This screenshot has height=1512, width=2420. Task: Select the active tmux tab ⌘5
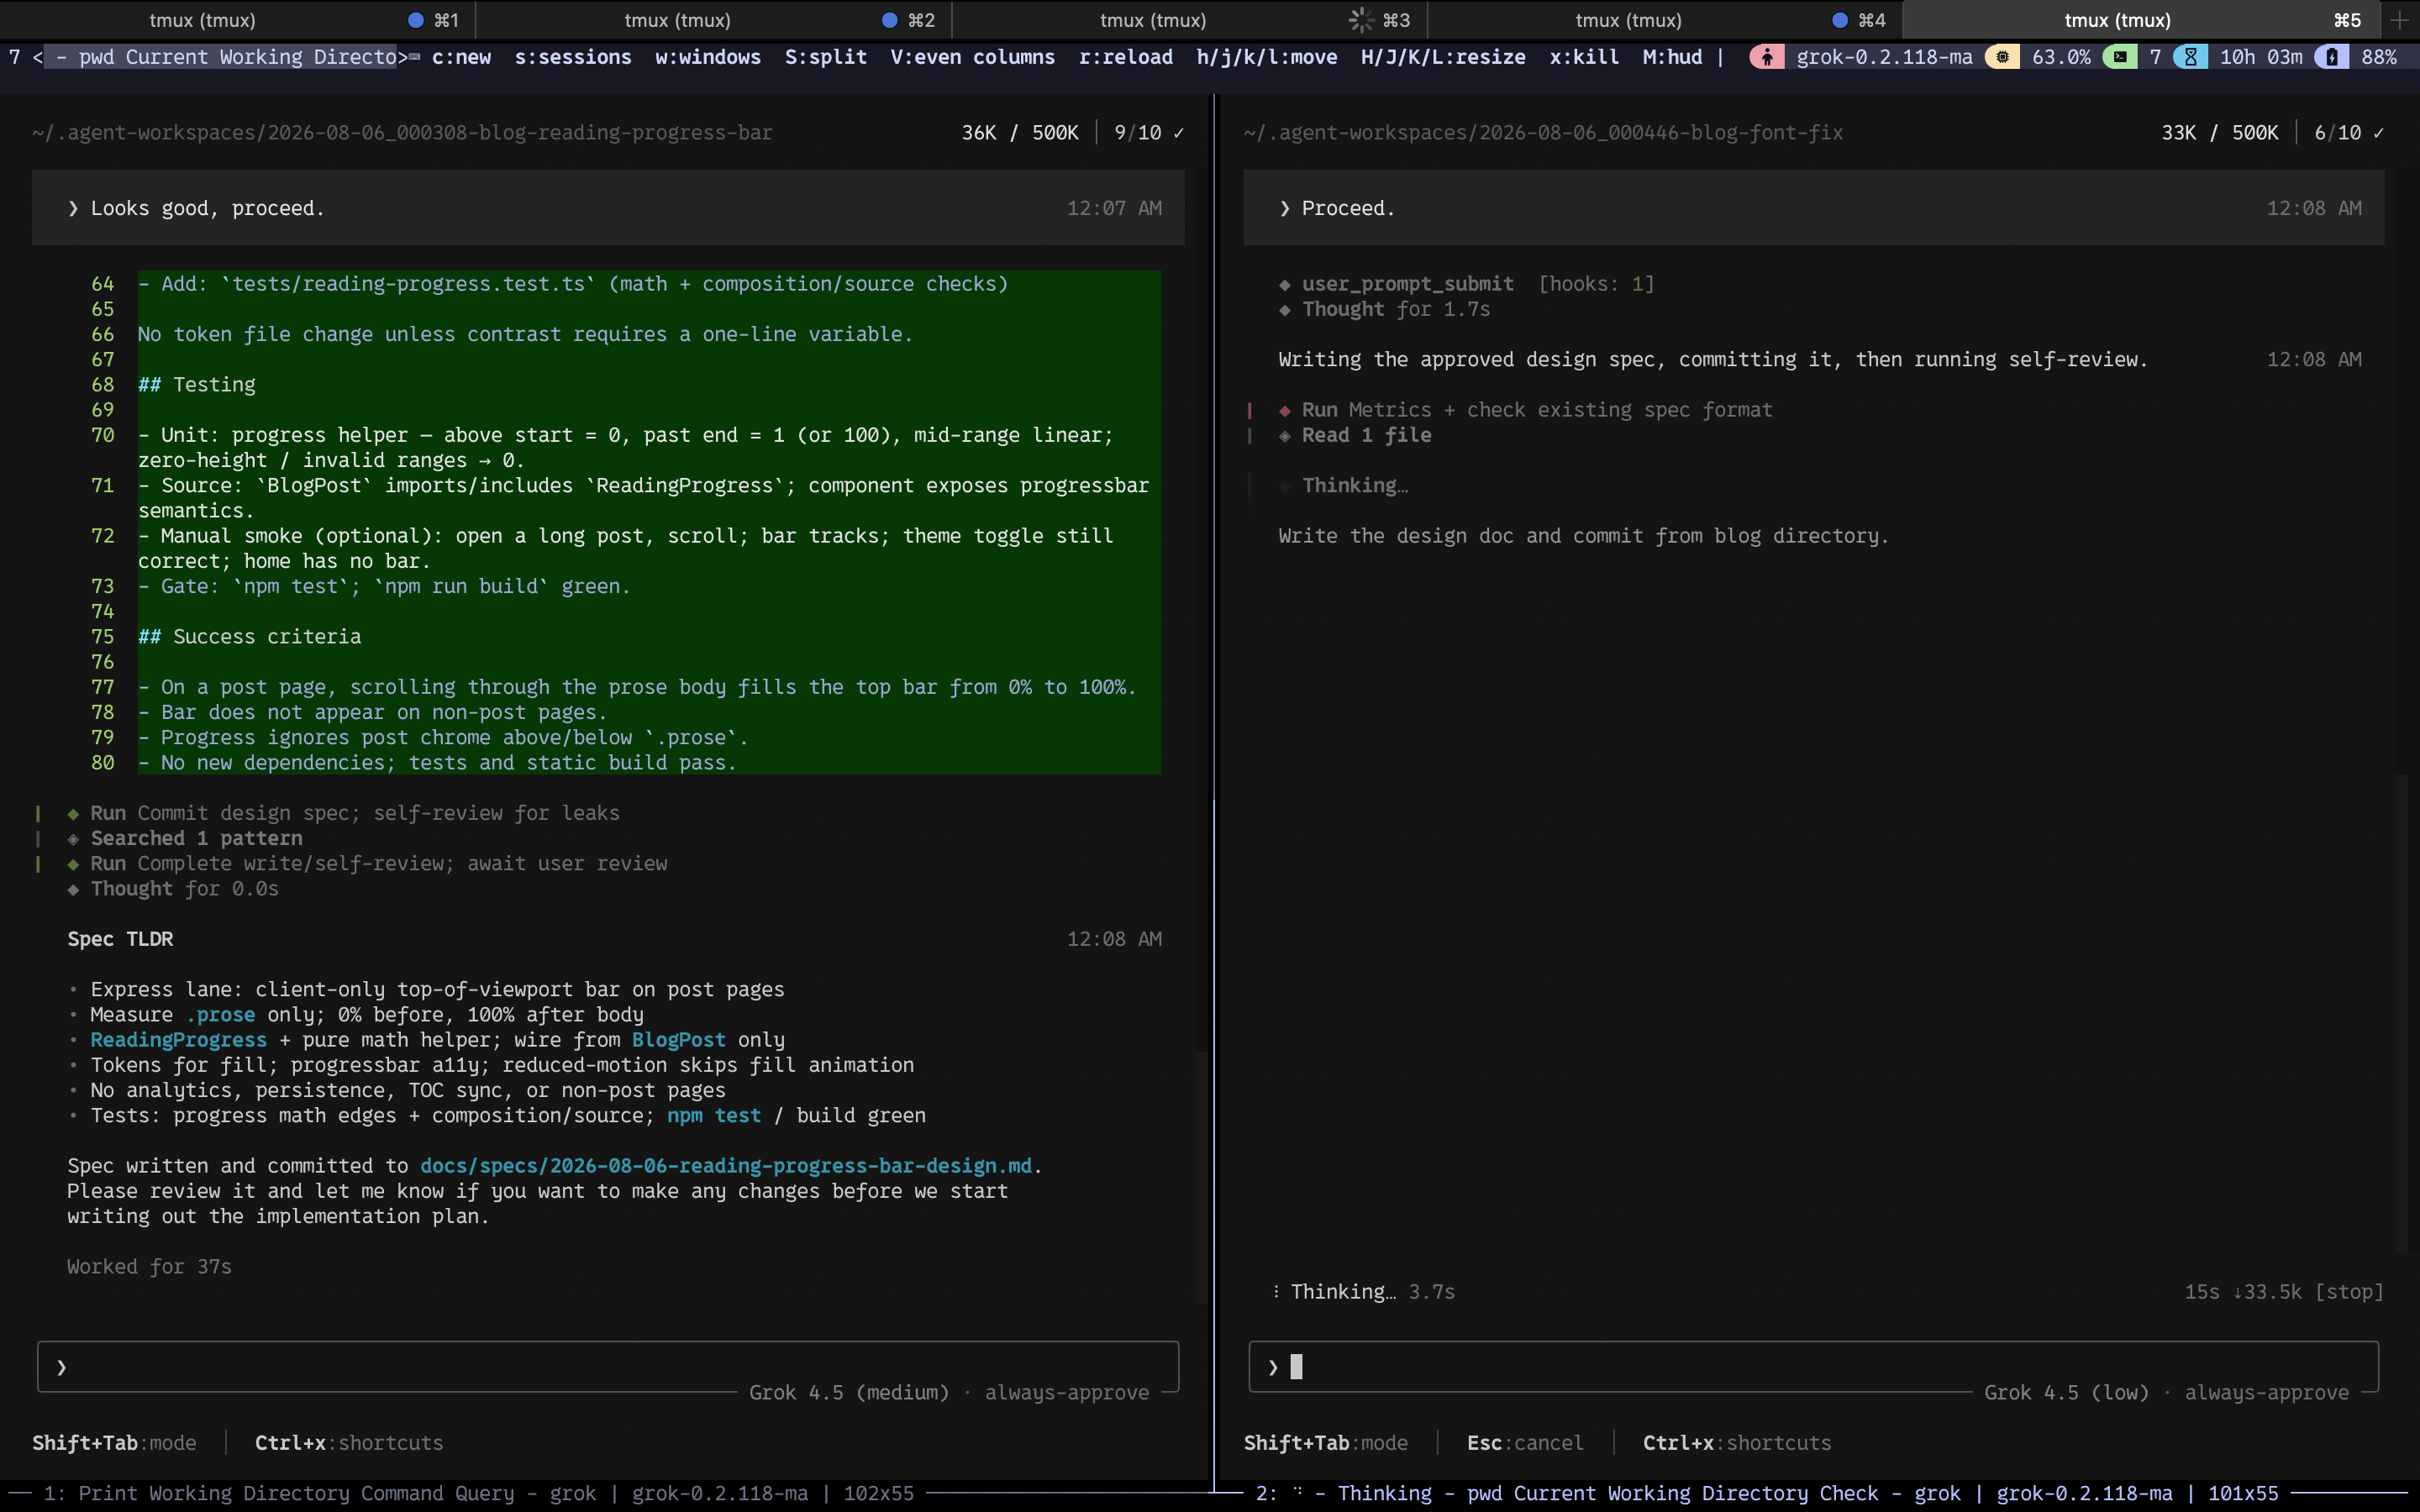[2140, 20]
